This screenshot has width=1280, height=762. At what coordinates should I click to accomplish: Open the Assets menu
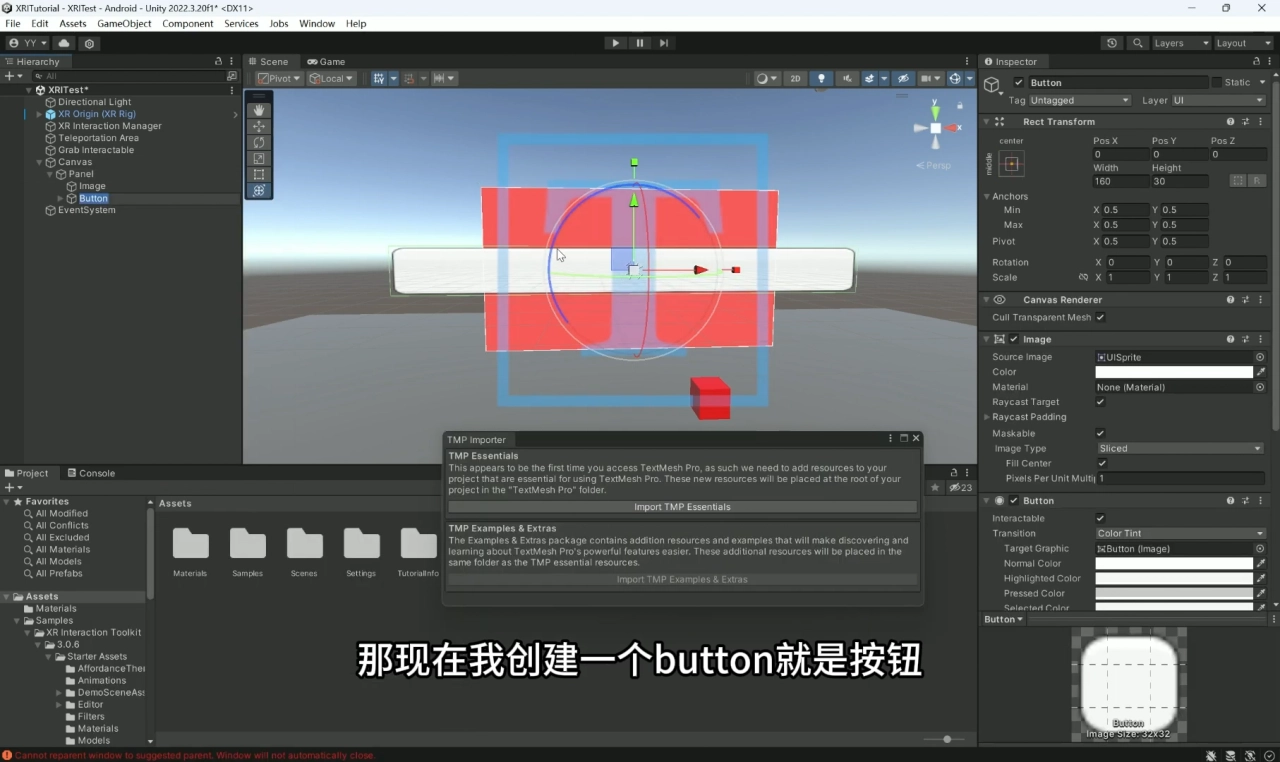[73, 23]
